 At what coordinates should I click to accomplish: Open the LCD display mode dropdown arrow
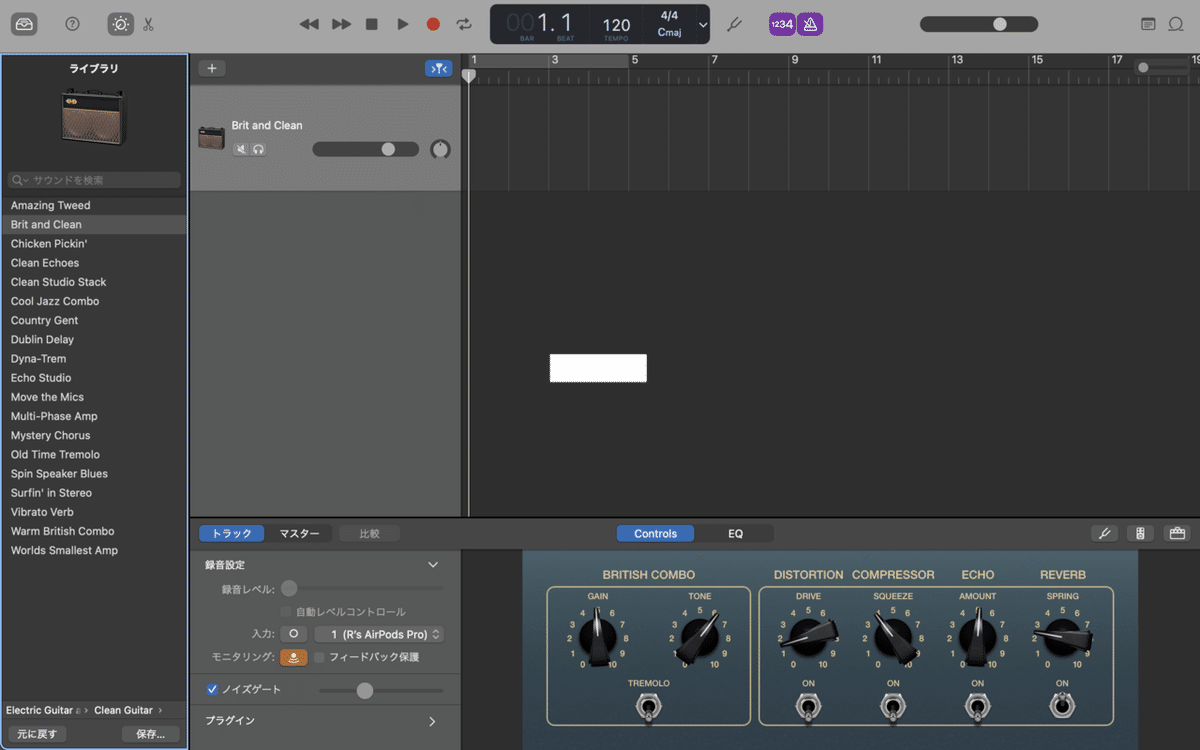click(703, 25)
